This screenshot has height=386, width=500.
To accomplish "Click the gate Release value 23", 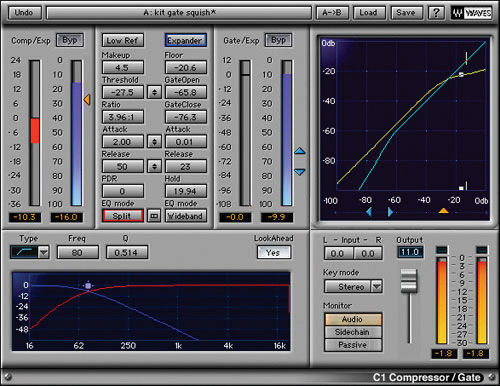I will tap(186, 166).
